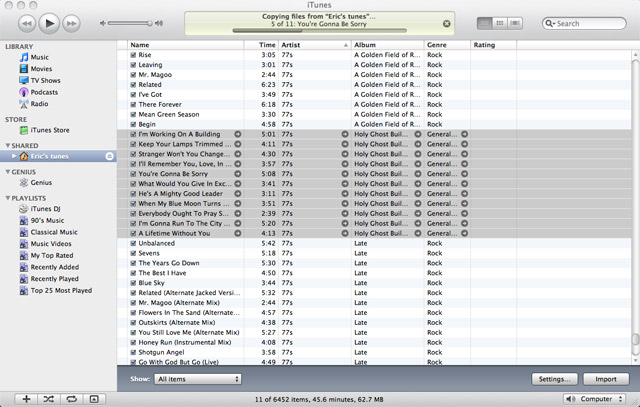
Task: Sort by the Genre column
Action: [447, 45]
